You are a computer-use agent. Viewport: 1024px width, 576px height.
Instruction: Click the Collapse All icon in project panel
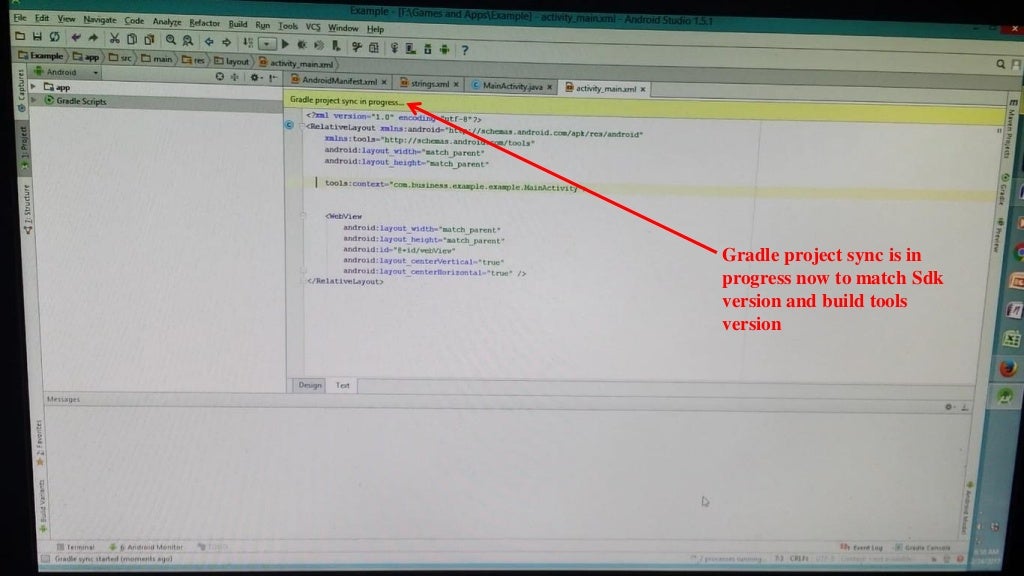tap(234, 77)
